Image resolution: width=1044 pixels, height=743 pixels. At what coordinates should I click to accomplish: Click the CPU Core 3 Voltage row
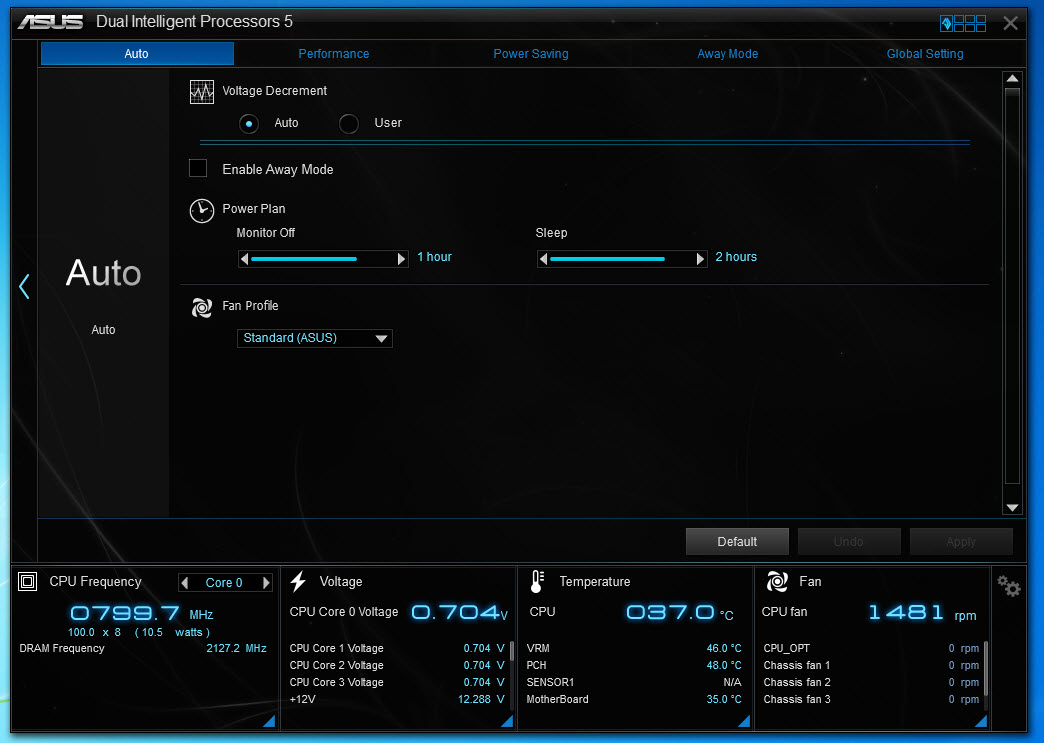click(x=397, y=682)
